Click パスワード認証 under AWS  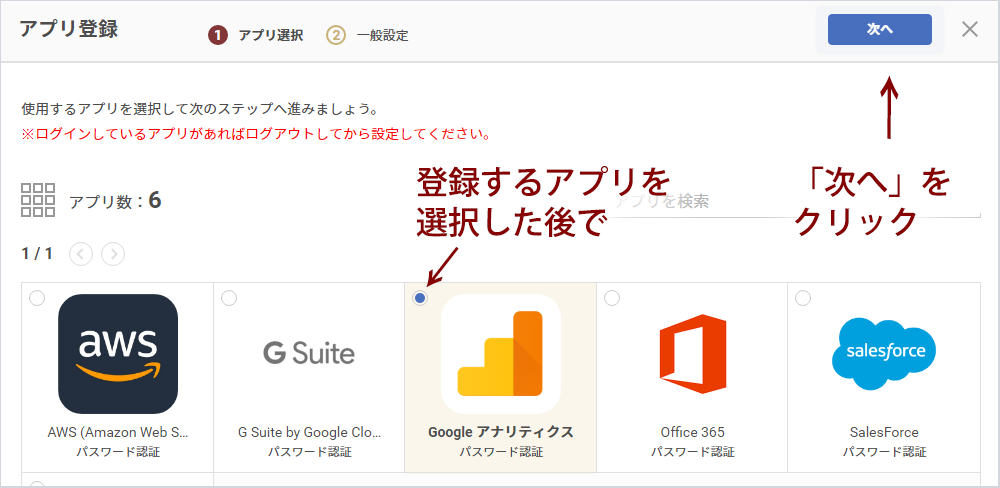click(x=118, y=452)
